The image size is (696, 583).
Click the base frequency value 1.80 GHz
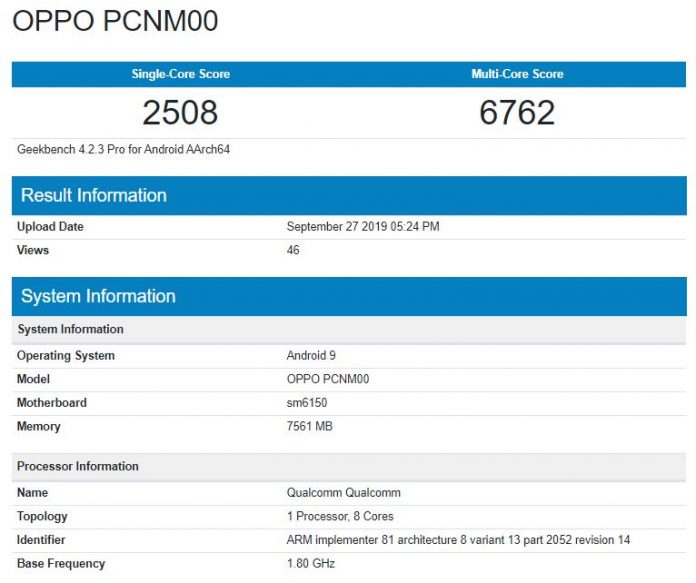click(311, 563)
